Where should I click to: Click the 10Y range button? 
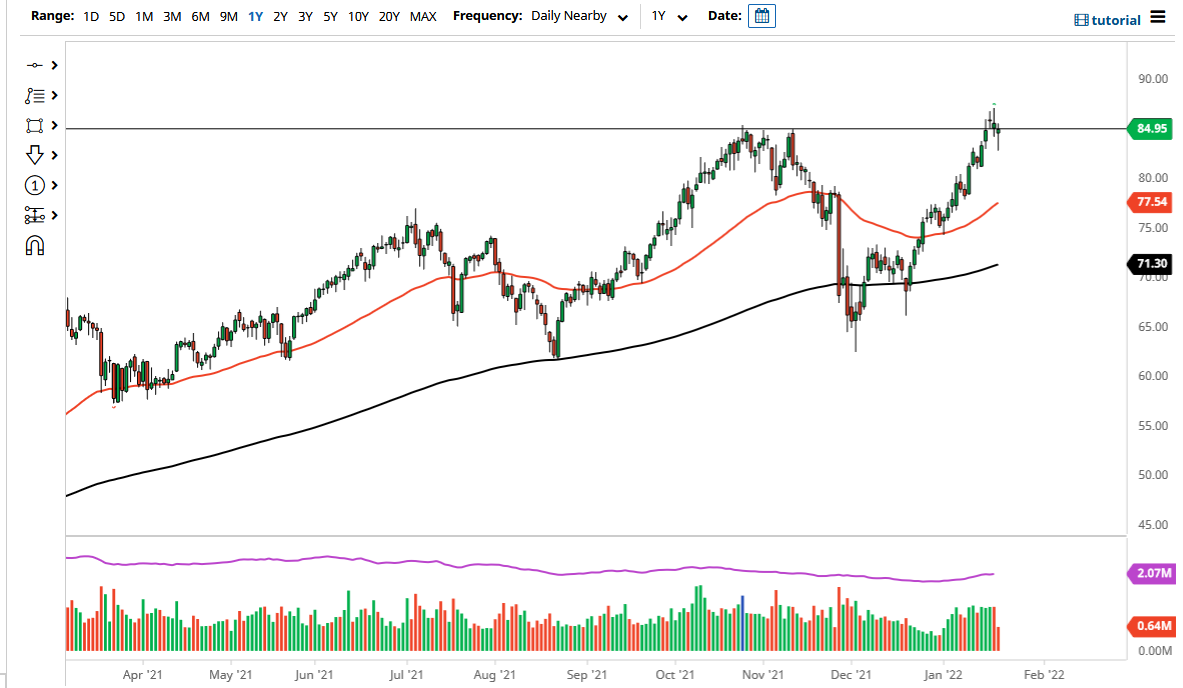(358, 16)
